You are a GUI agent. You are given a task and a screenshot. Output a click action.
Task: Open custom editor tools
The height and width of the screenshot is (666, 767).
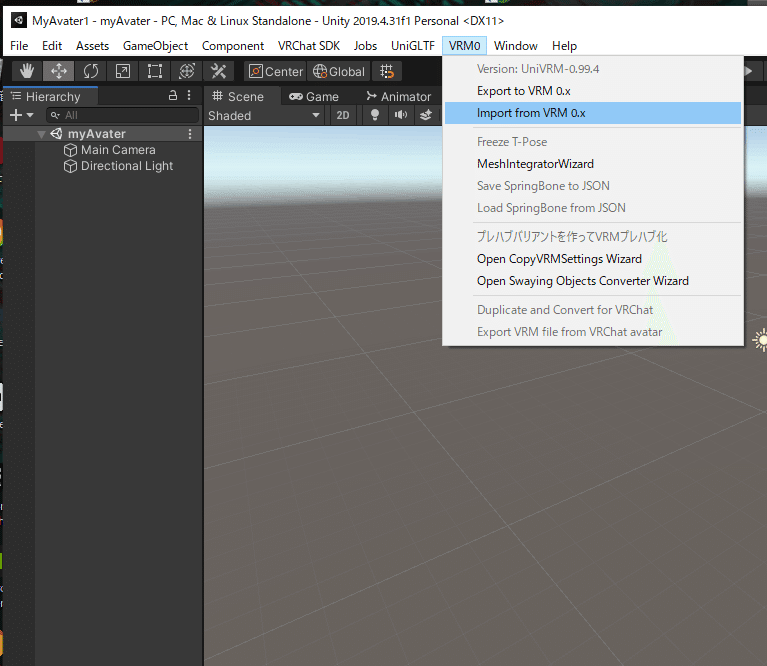point(218,71)
